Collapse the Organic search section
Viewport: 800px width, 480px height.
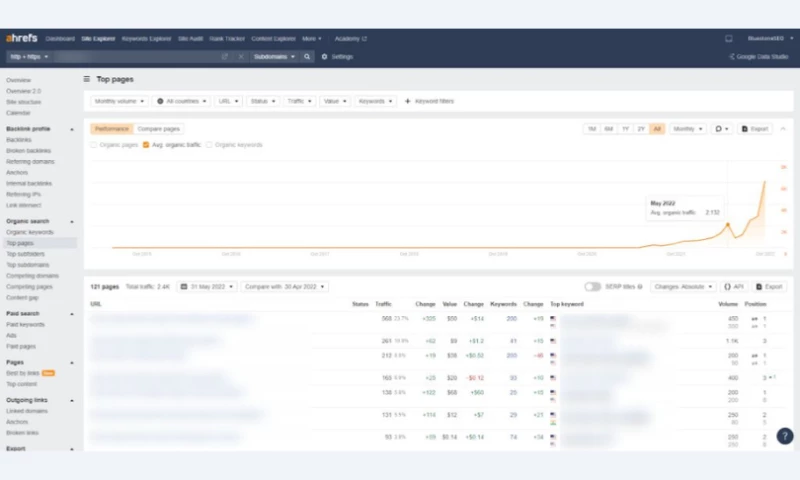pos(71,221)
